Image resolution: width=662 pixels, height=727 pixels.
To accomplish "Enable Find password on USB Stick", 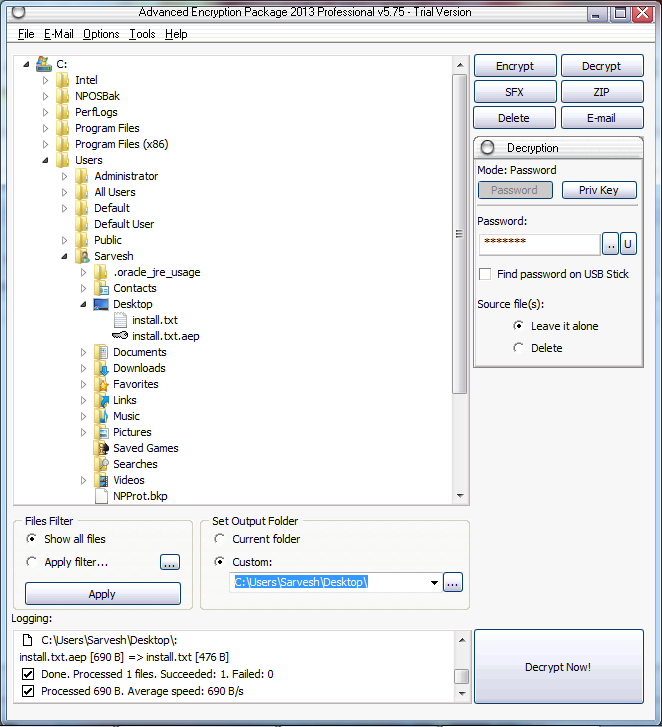I will pos(485,274).
